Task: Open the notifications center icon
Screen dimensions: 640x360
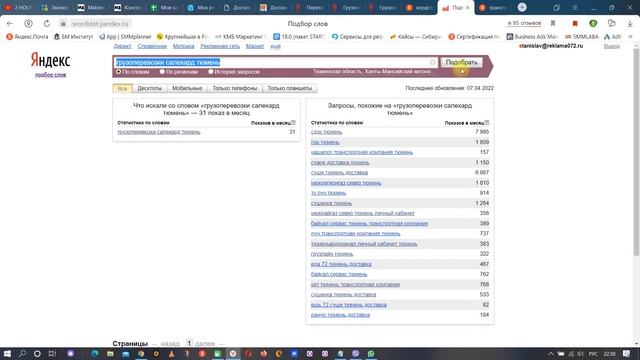Action: (x=627, y=353)
